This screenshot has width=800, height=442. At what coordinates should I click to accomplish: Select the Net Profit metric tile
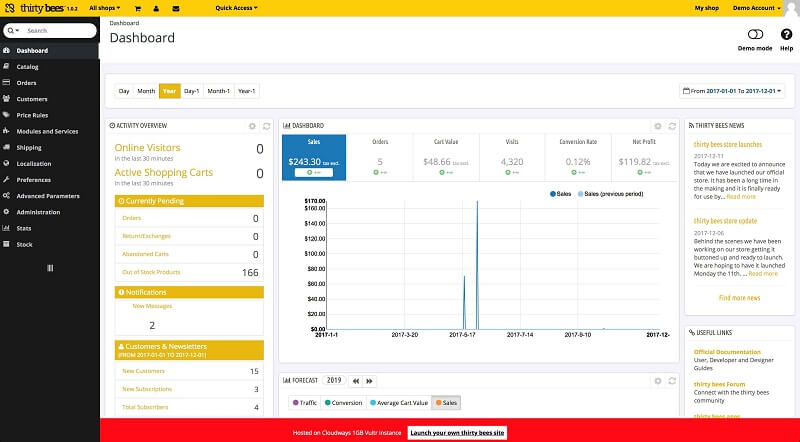(x=644, y=157)
